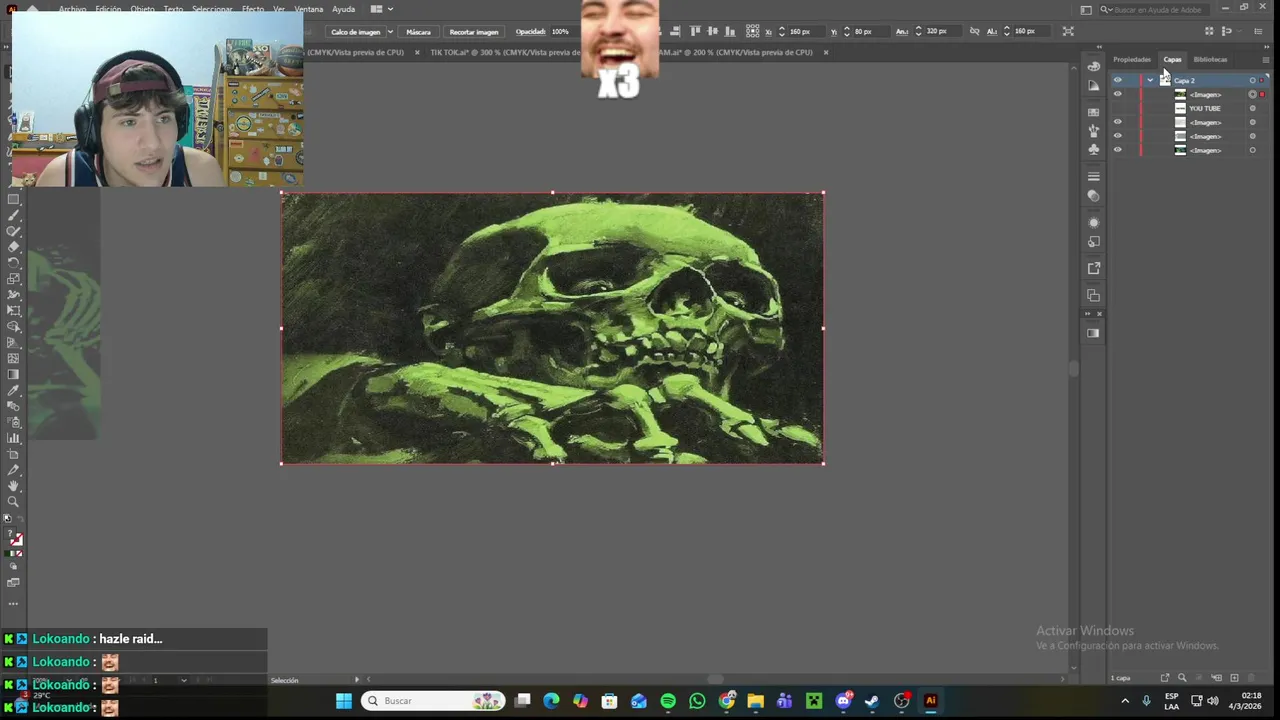Open the Swatches panel icon
1280x720 pixels.
pyautogui.click(x=1093, y=112)
